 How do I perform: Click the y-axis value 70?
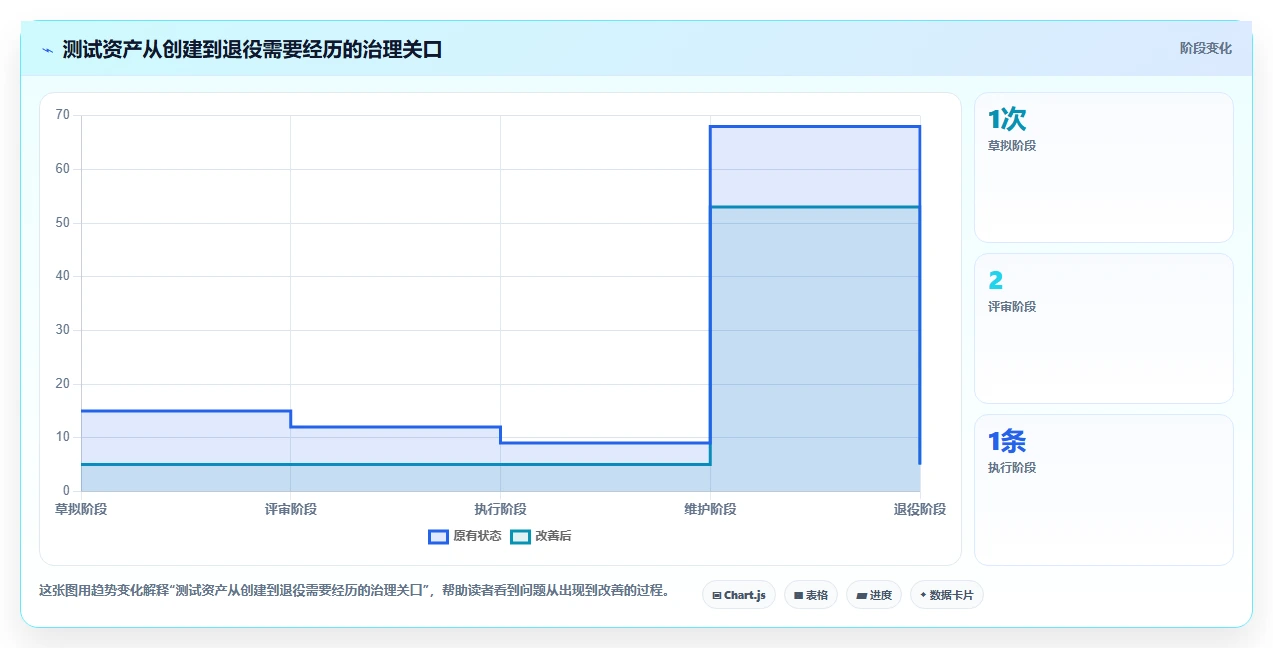click(63, 115)
